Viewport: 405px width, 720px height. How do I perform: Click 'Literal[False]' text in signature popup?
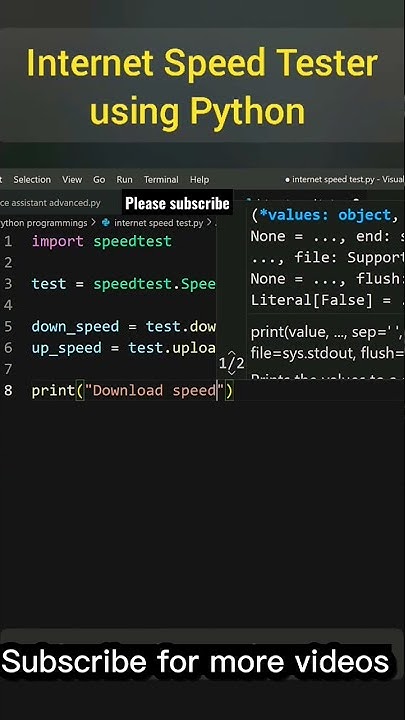(x=311, y=300)
